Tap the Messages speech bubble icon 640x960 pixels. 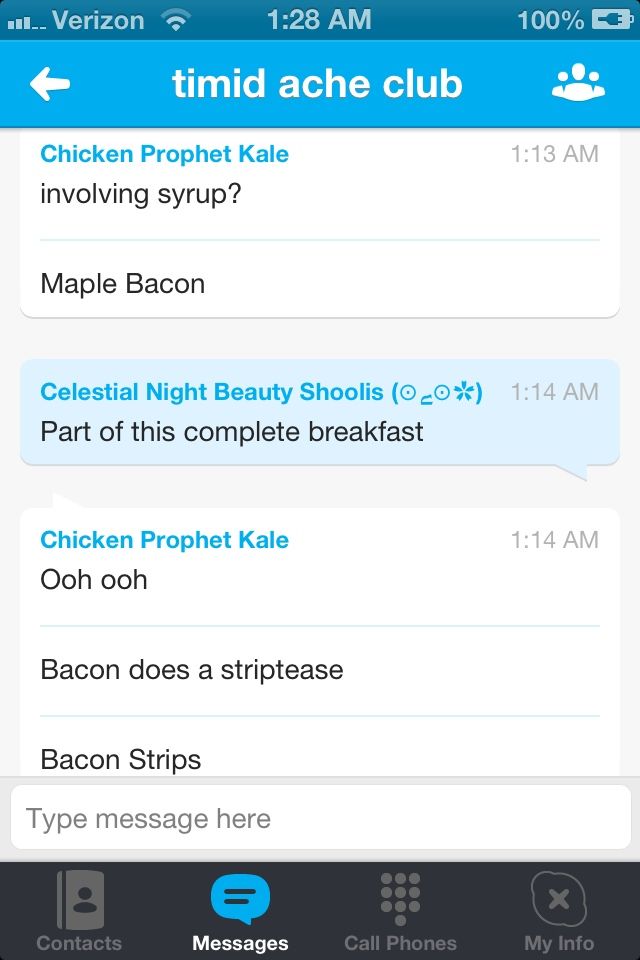click(x=240, y=897)
